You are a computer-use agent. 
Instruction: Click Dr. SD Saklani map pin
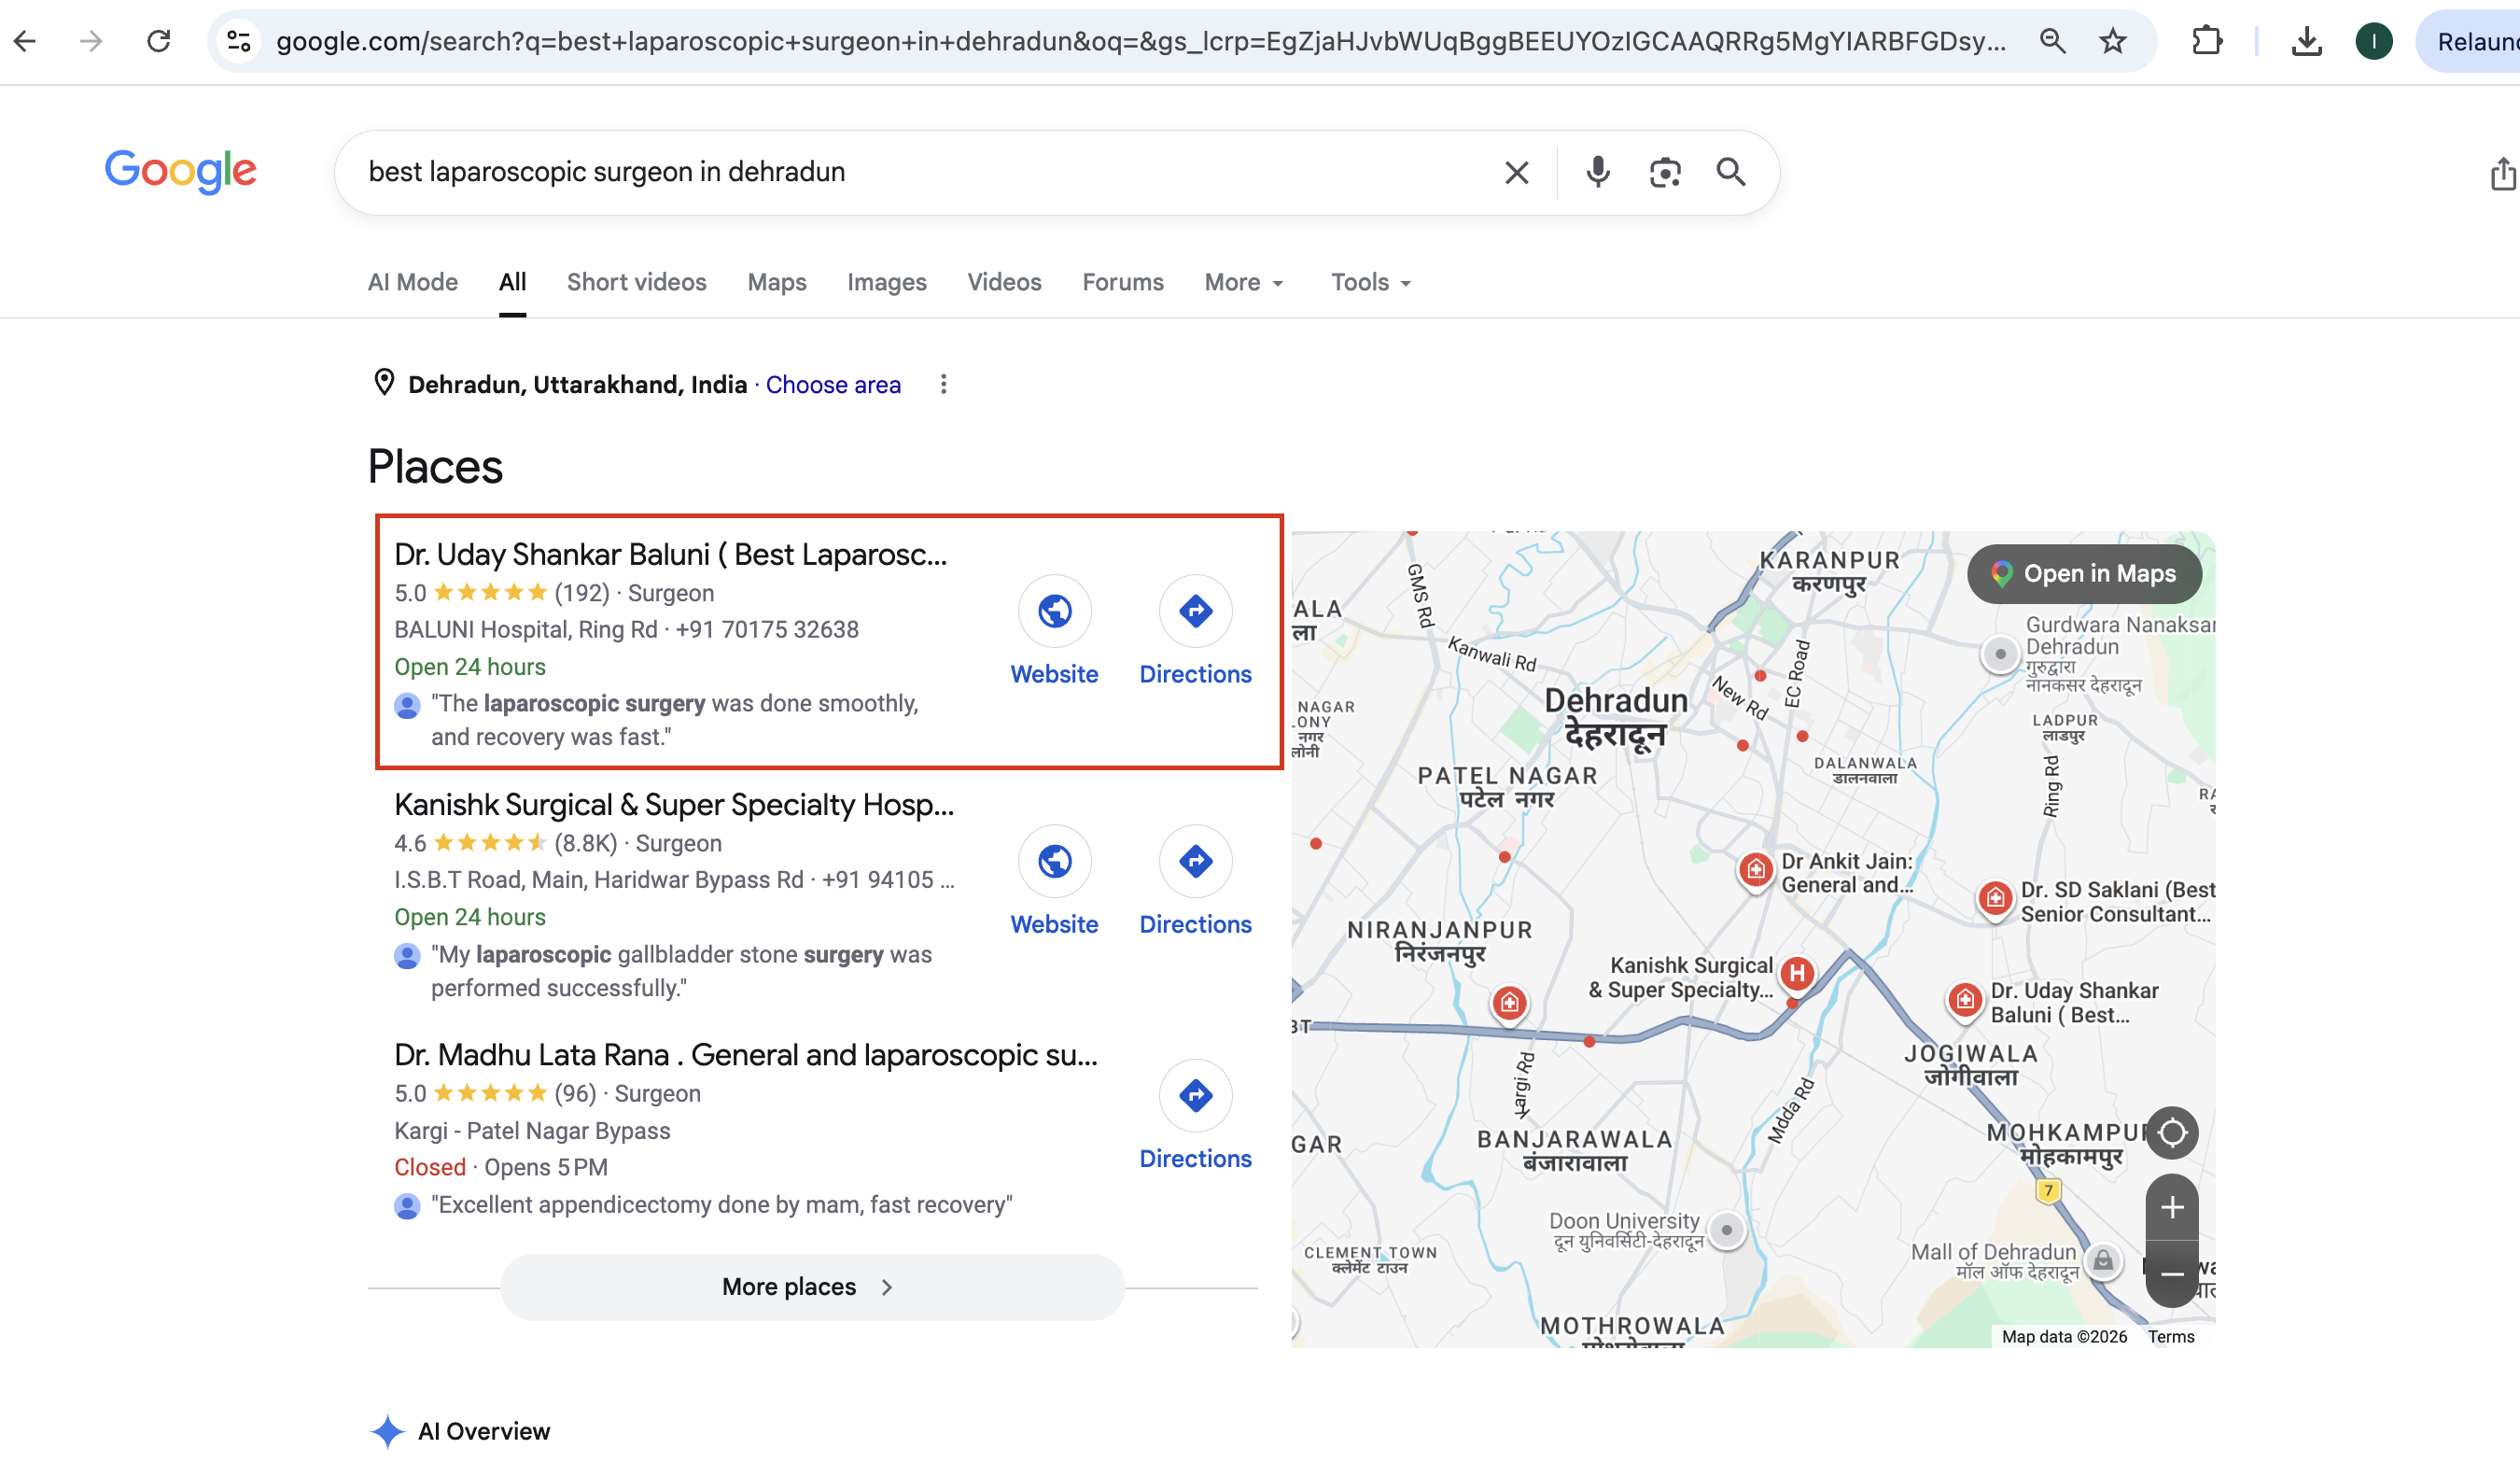[x=1995, y=898]
